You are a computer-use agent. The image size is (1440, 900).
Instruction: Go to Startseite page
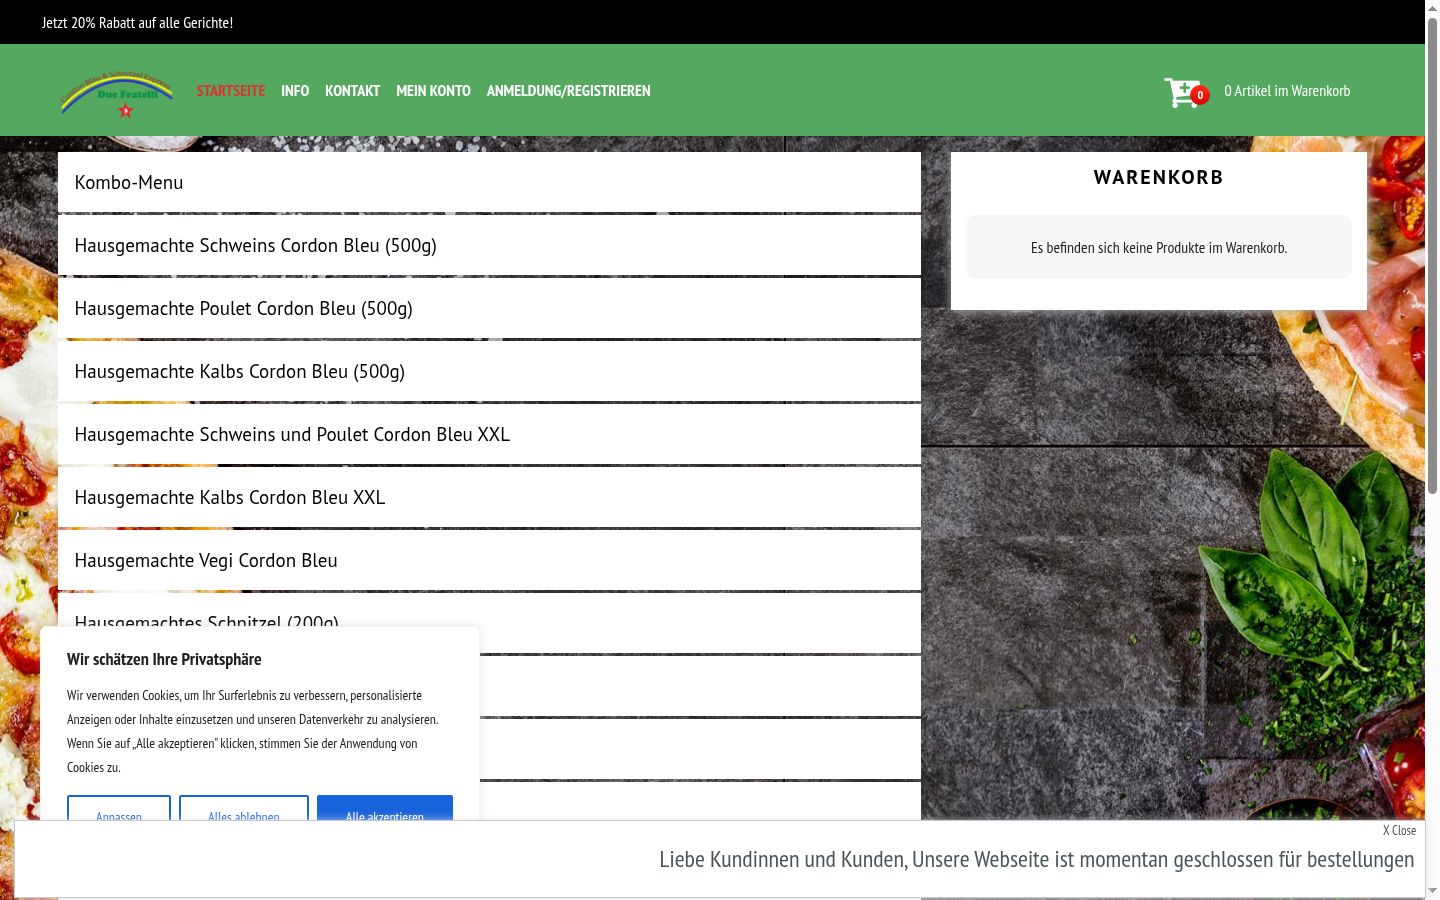click(231, 91)
